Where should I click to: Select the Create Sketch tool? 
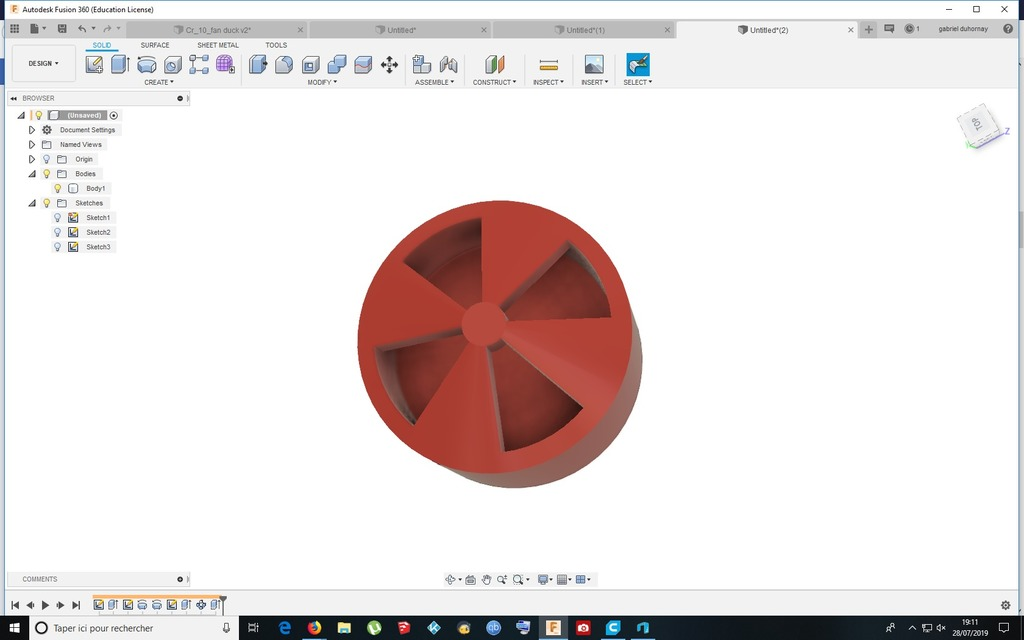93,63
